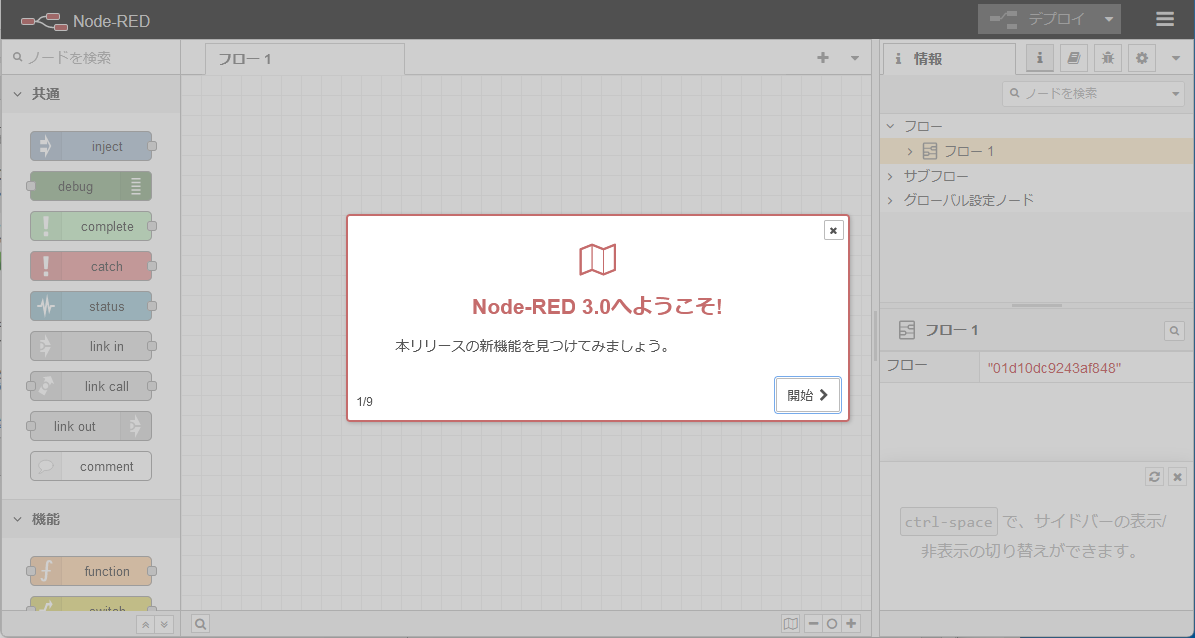Image resolution: width=1195 pixels, height=638 pixels.
Task: Refresh the tip with the refresh icon
Action: coord(1155,476)
